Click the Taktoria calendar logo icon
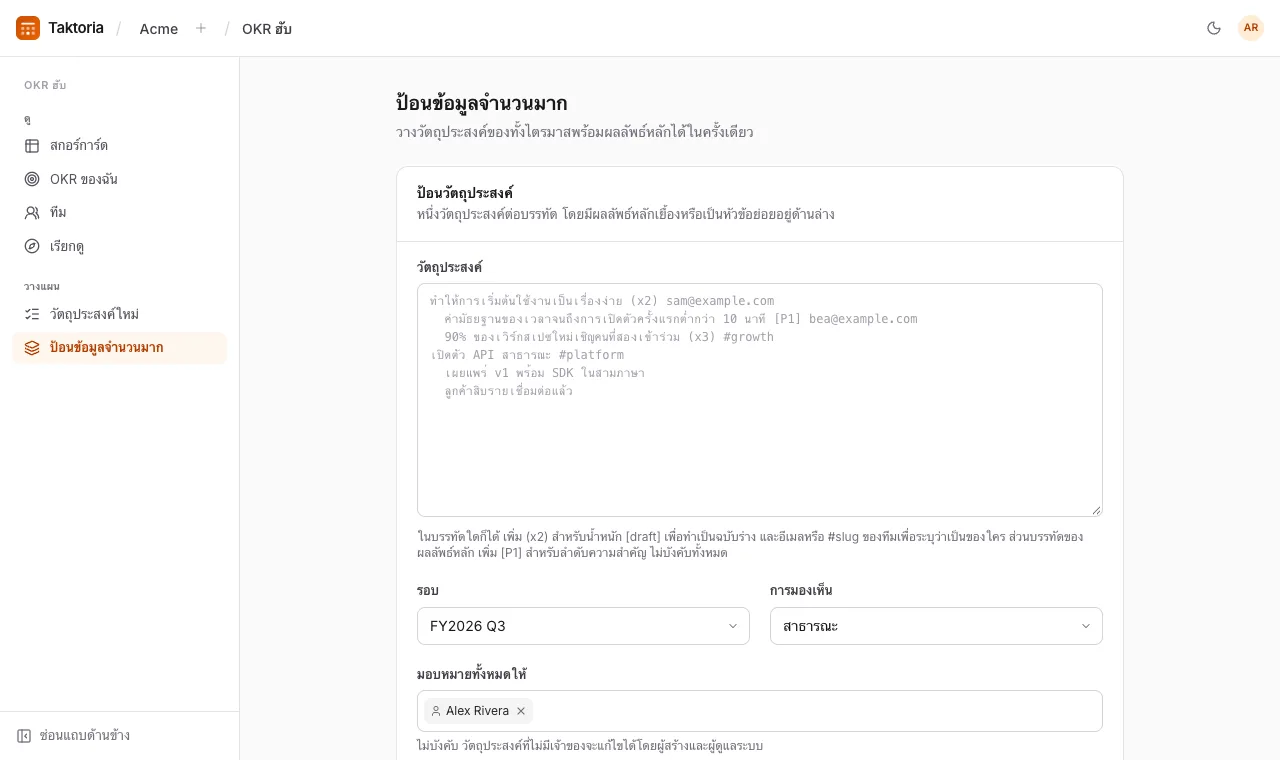Screen dimensions: 1280x760 click(28, 28)
